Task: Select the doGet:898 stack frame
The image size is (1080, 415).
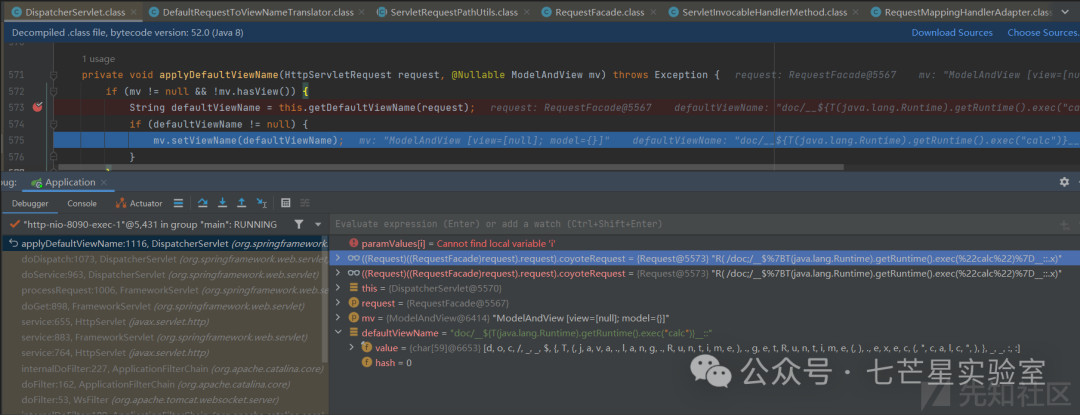Action: 164,306
